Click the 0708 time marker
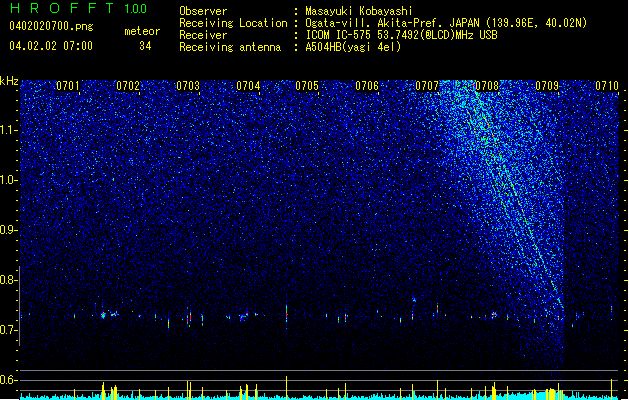This screenshot has width=629, height=400. click(487, 86)
